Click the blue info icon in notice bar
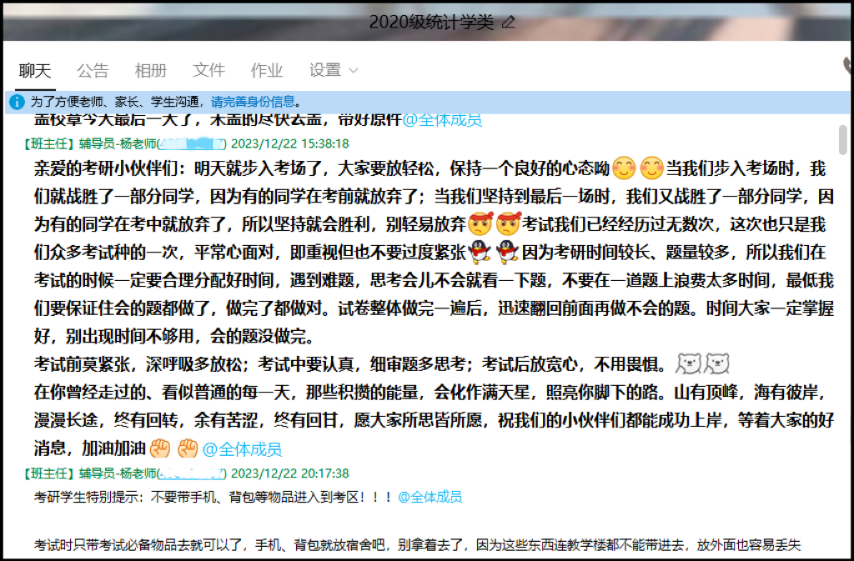Image resolution: width=854 pixels, height=561 pixels. (x=16, y=101)
